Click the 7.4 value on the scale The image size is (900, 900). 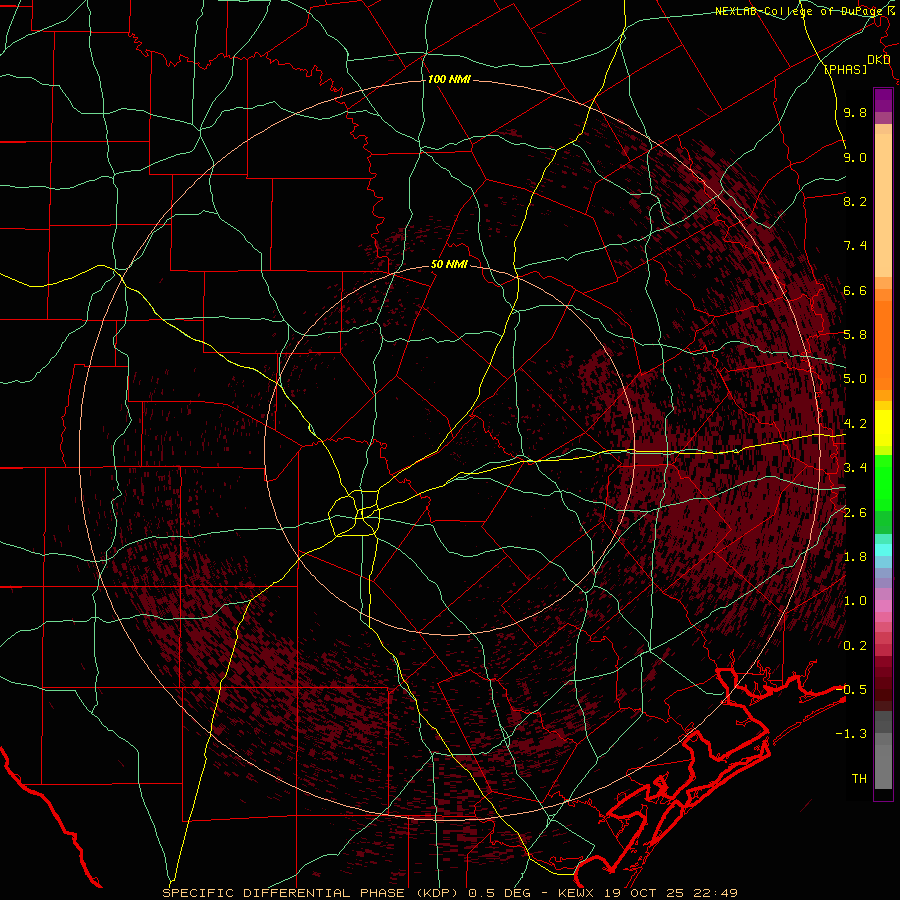click(x=855, y=246)
